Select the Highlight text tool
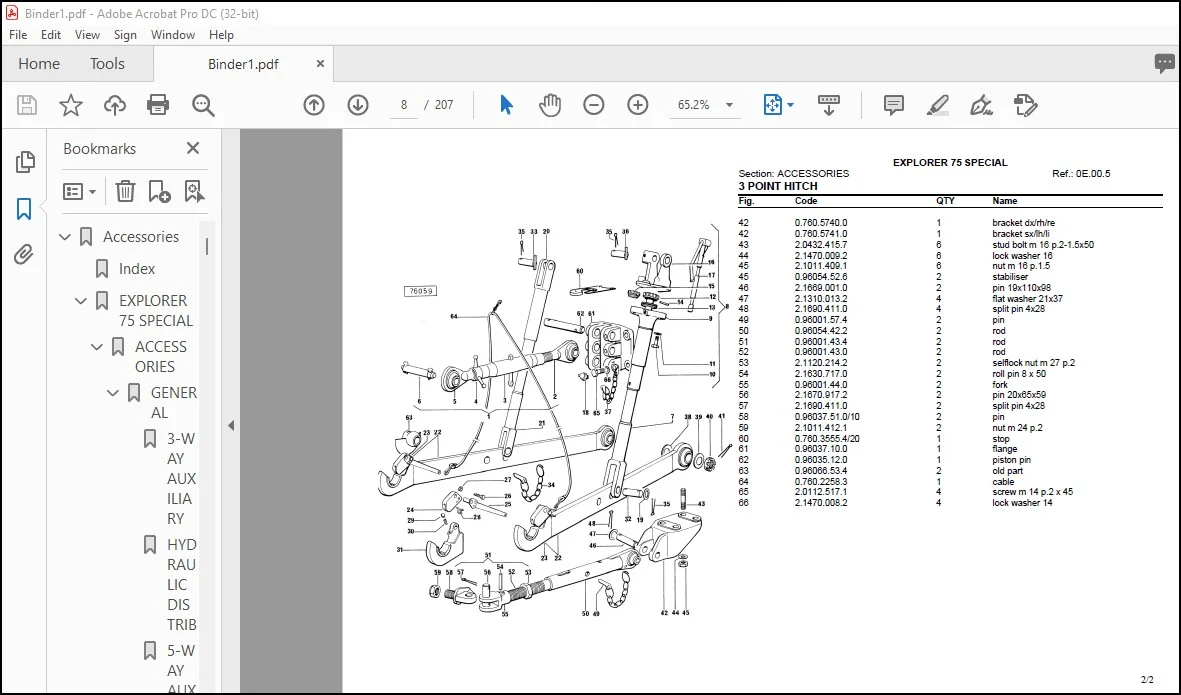 click(938, 105)
